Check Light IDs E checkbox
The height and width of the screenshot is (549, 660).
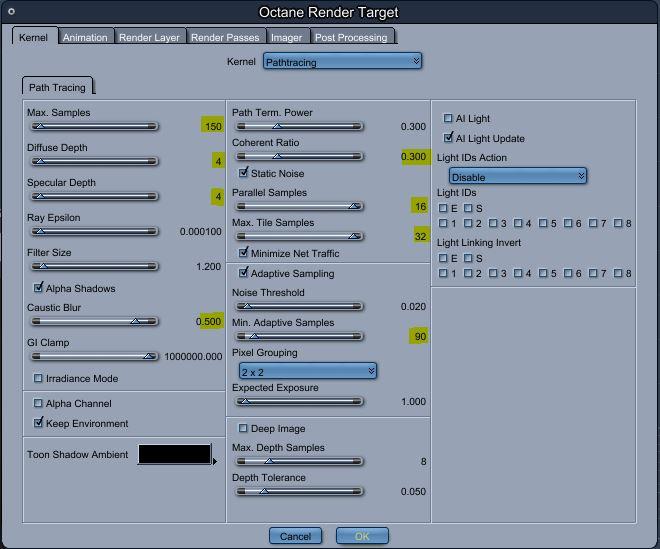pyautogui.click(x=443, y=208)
